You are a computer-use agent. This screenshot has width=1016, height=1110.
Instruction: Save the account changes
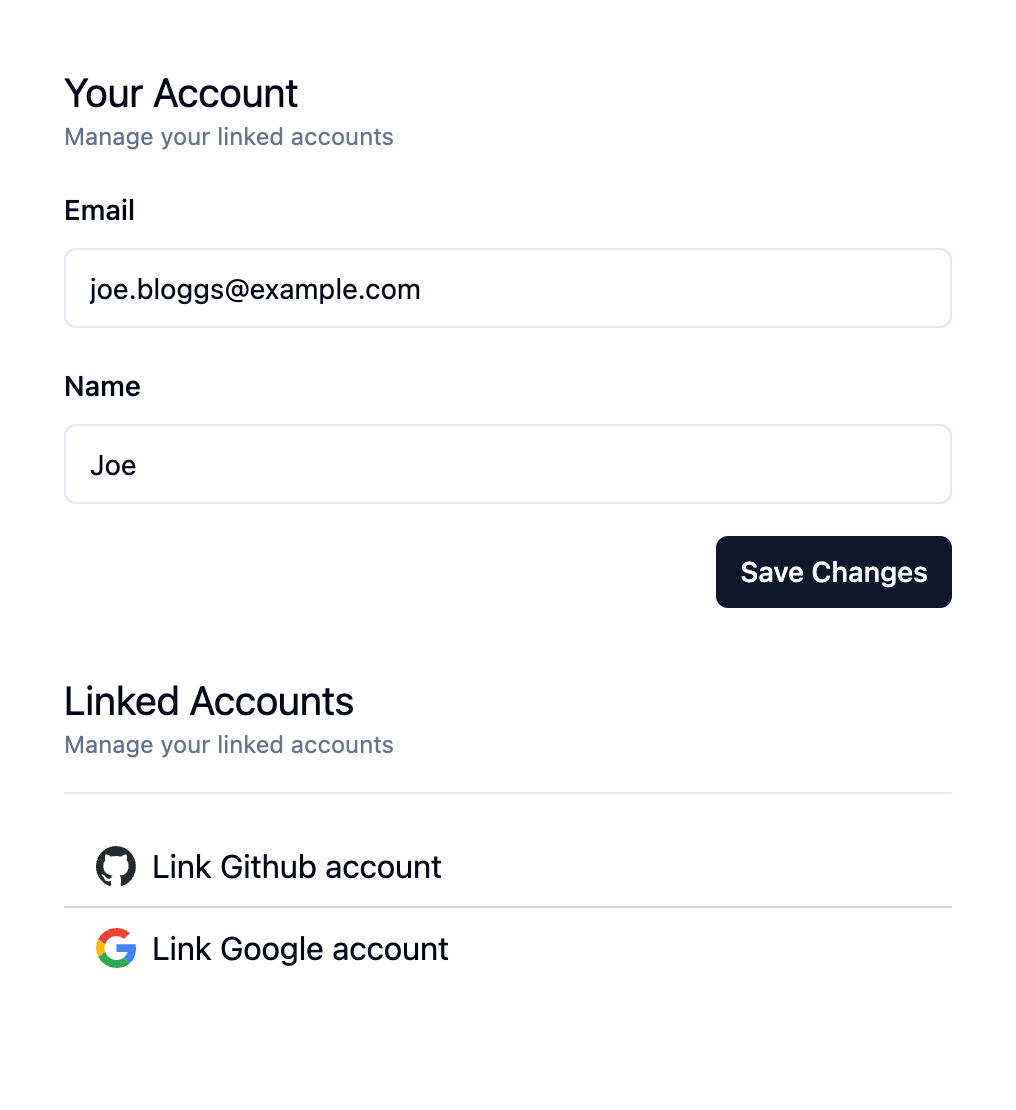click(833, 572)
